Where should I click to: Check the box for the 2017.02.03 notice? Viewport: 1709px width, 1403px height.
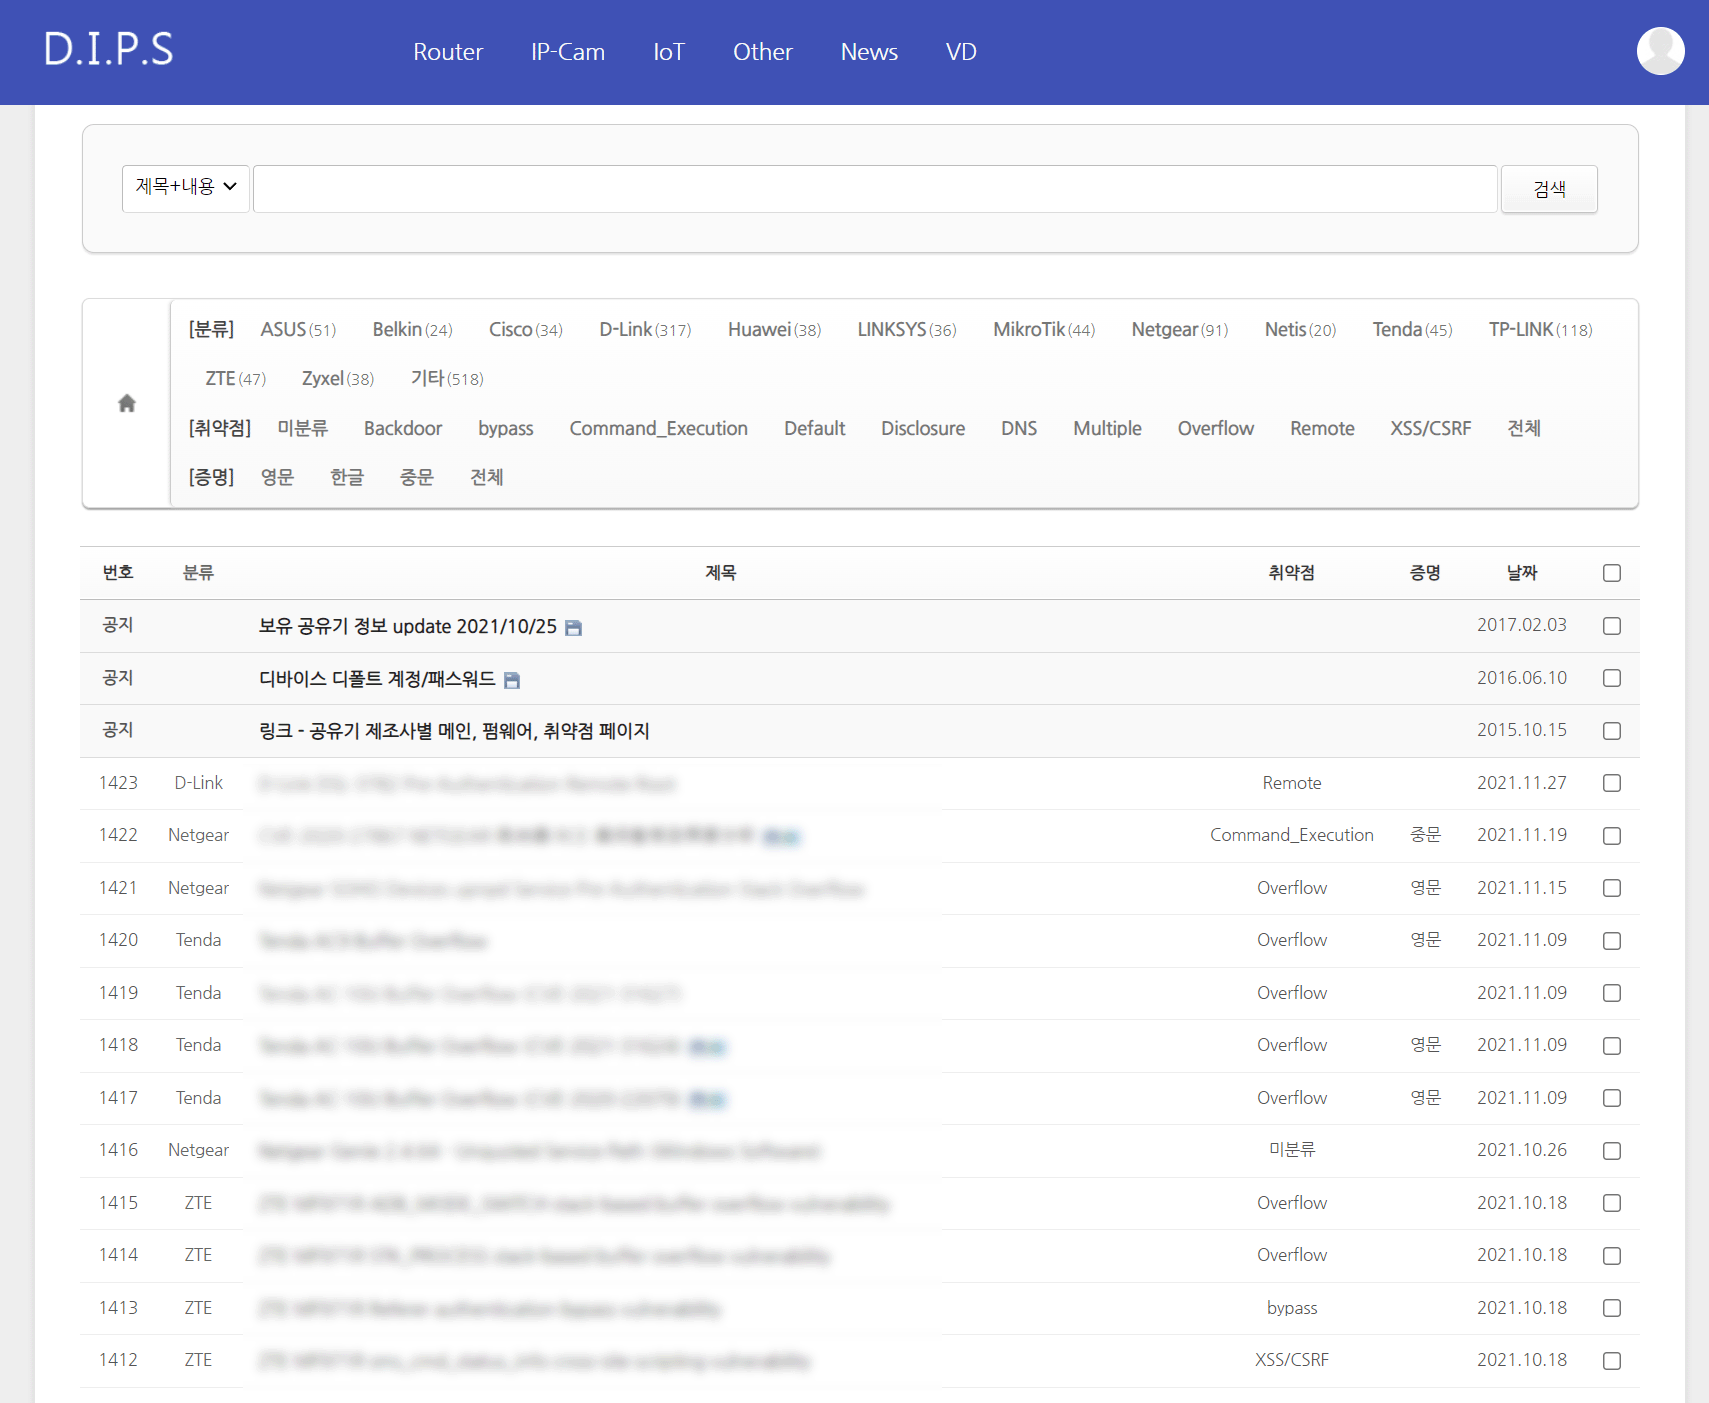pos(1611,626)
